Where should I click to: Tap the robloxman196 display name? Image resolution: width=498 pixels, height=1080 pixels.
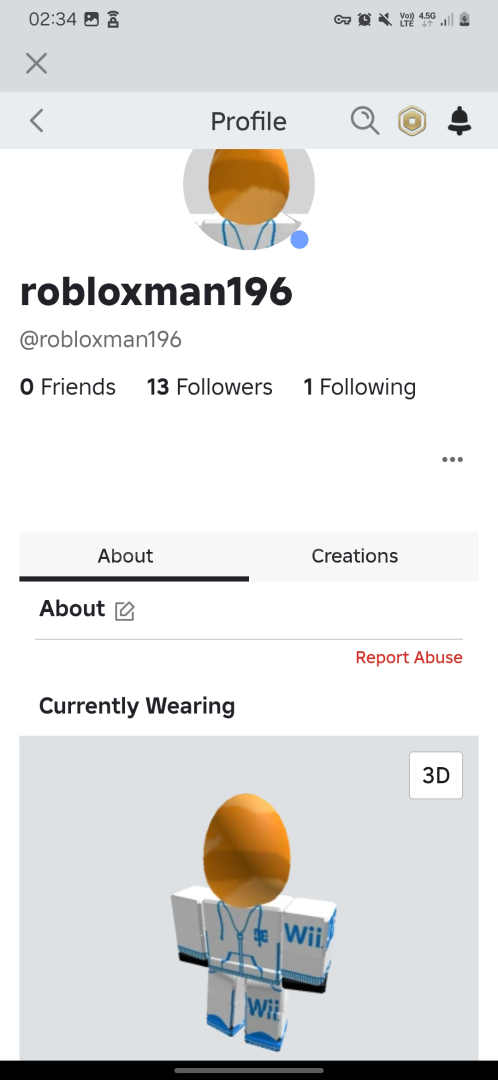[x=156, y=291]
